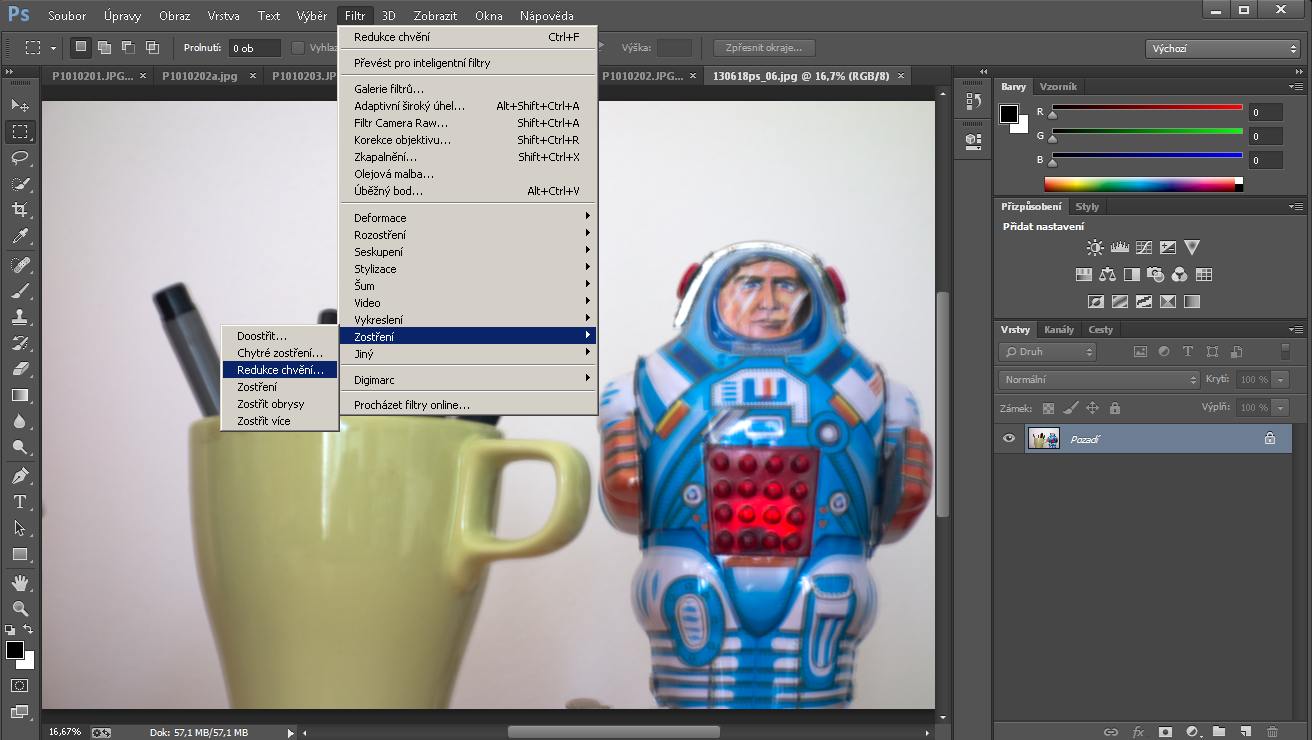1312x740 pixels.
Task: Expand the Druh layer filter dropdown
Action: (1047, 352)
